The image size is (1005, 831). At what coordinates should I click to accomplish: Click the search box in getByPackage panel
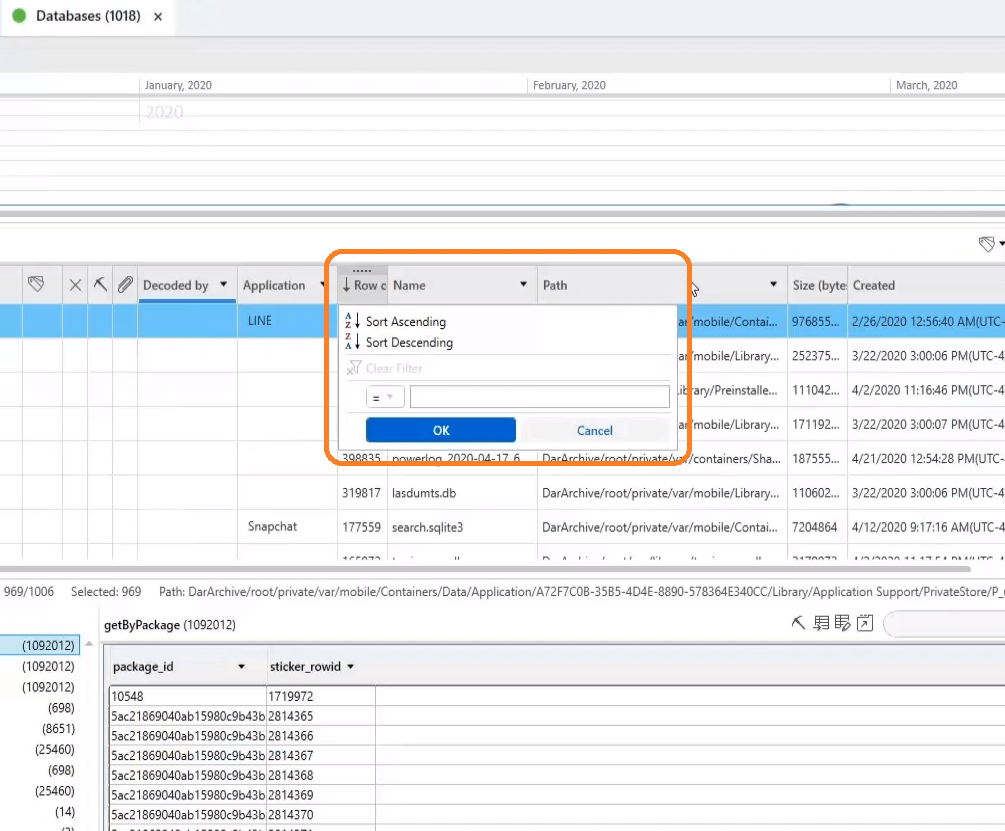[x=943, y=623]
